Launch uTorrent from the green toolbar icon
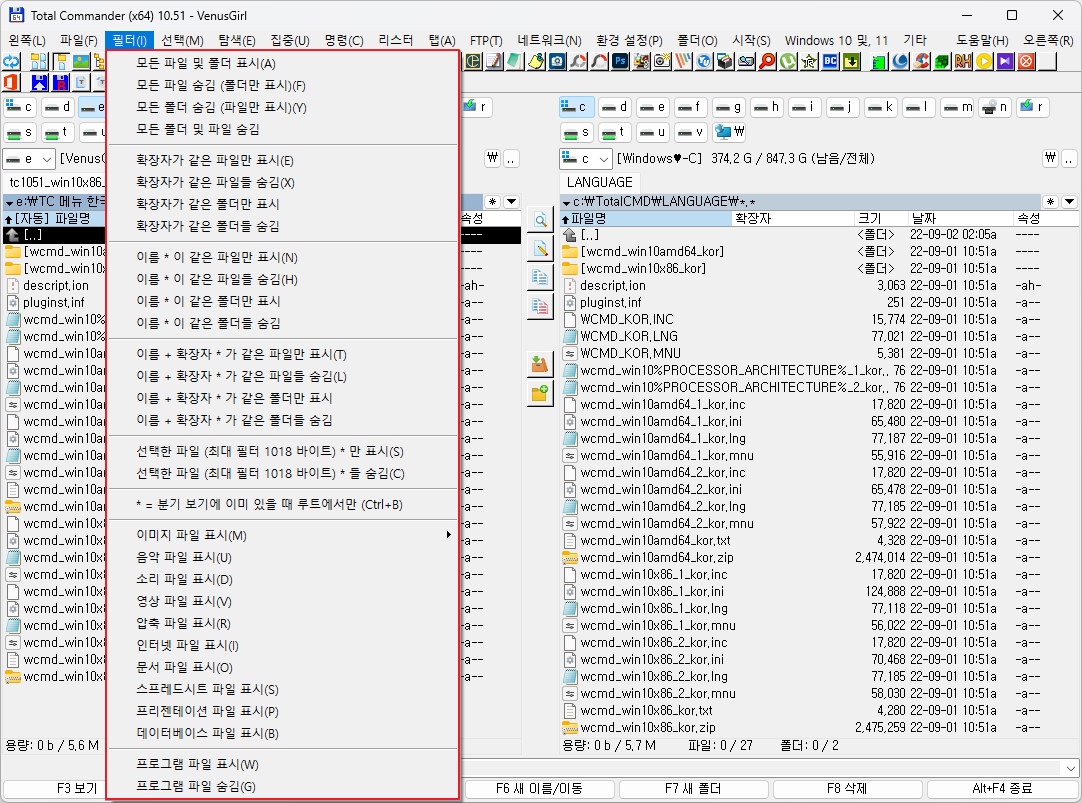 [788, 61]
